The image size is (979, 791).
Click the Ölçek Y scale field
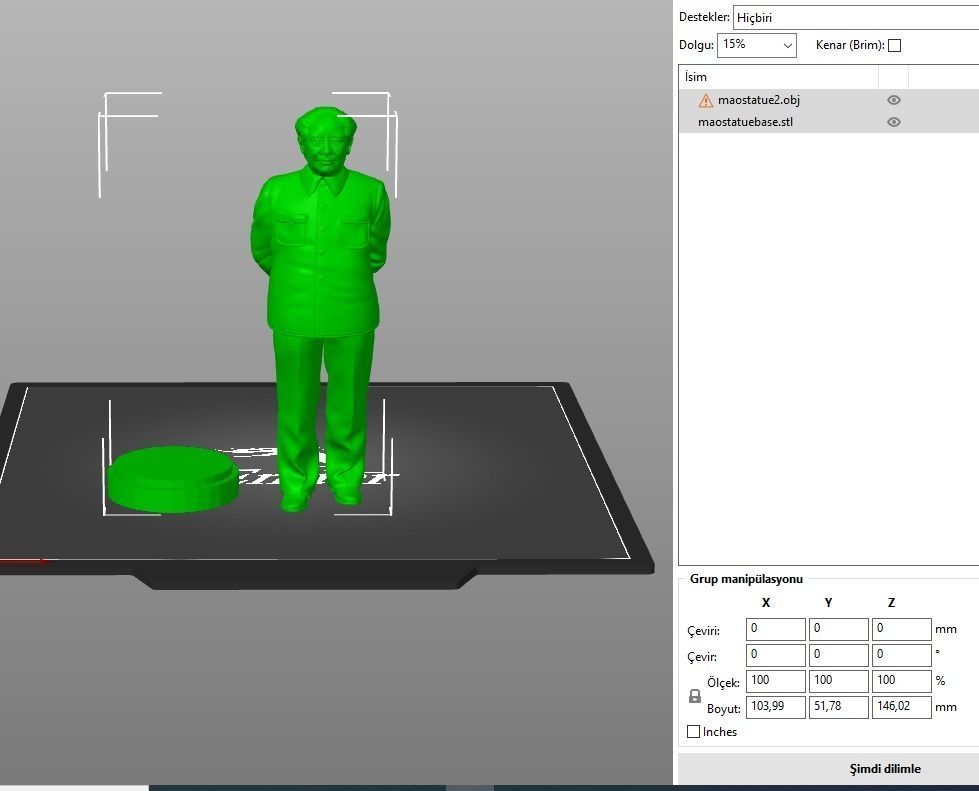pyautogui.click(x=839, y=681)
